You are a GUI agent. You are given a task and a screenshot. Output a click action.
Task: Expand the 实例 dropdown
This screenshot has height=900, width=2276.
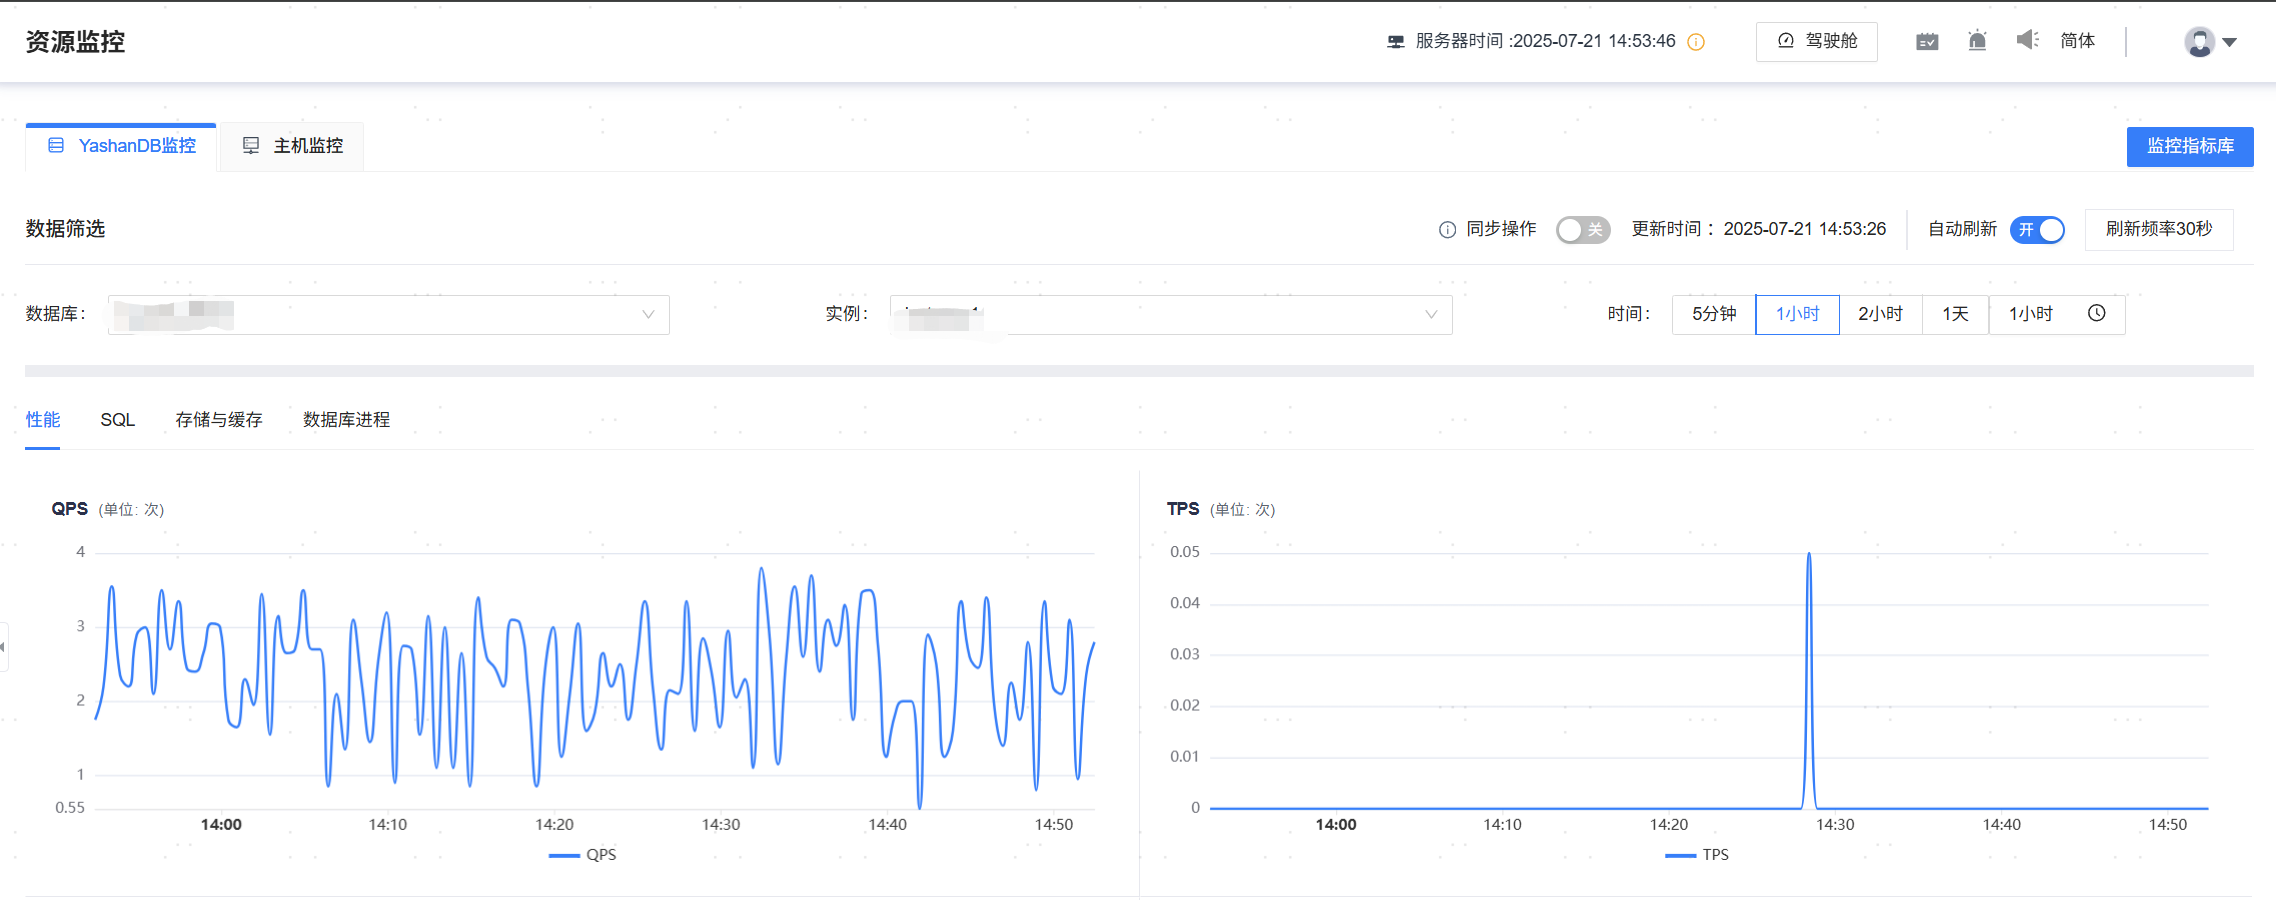1170,315
